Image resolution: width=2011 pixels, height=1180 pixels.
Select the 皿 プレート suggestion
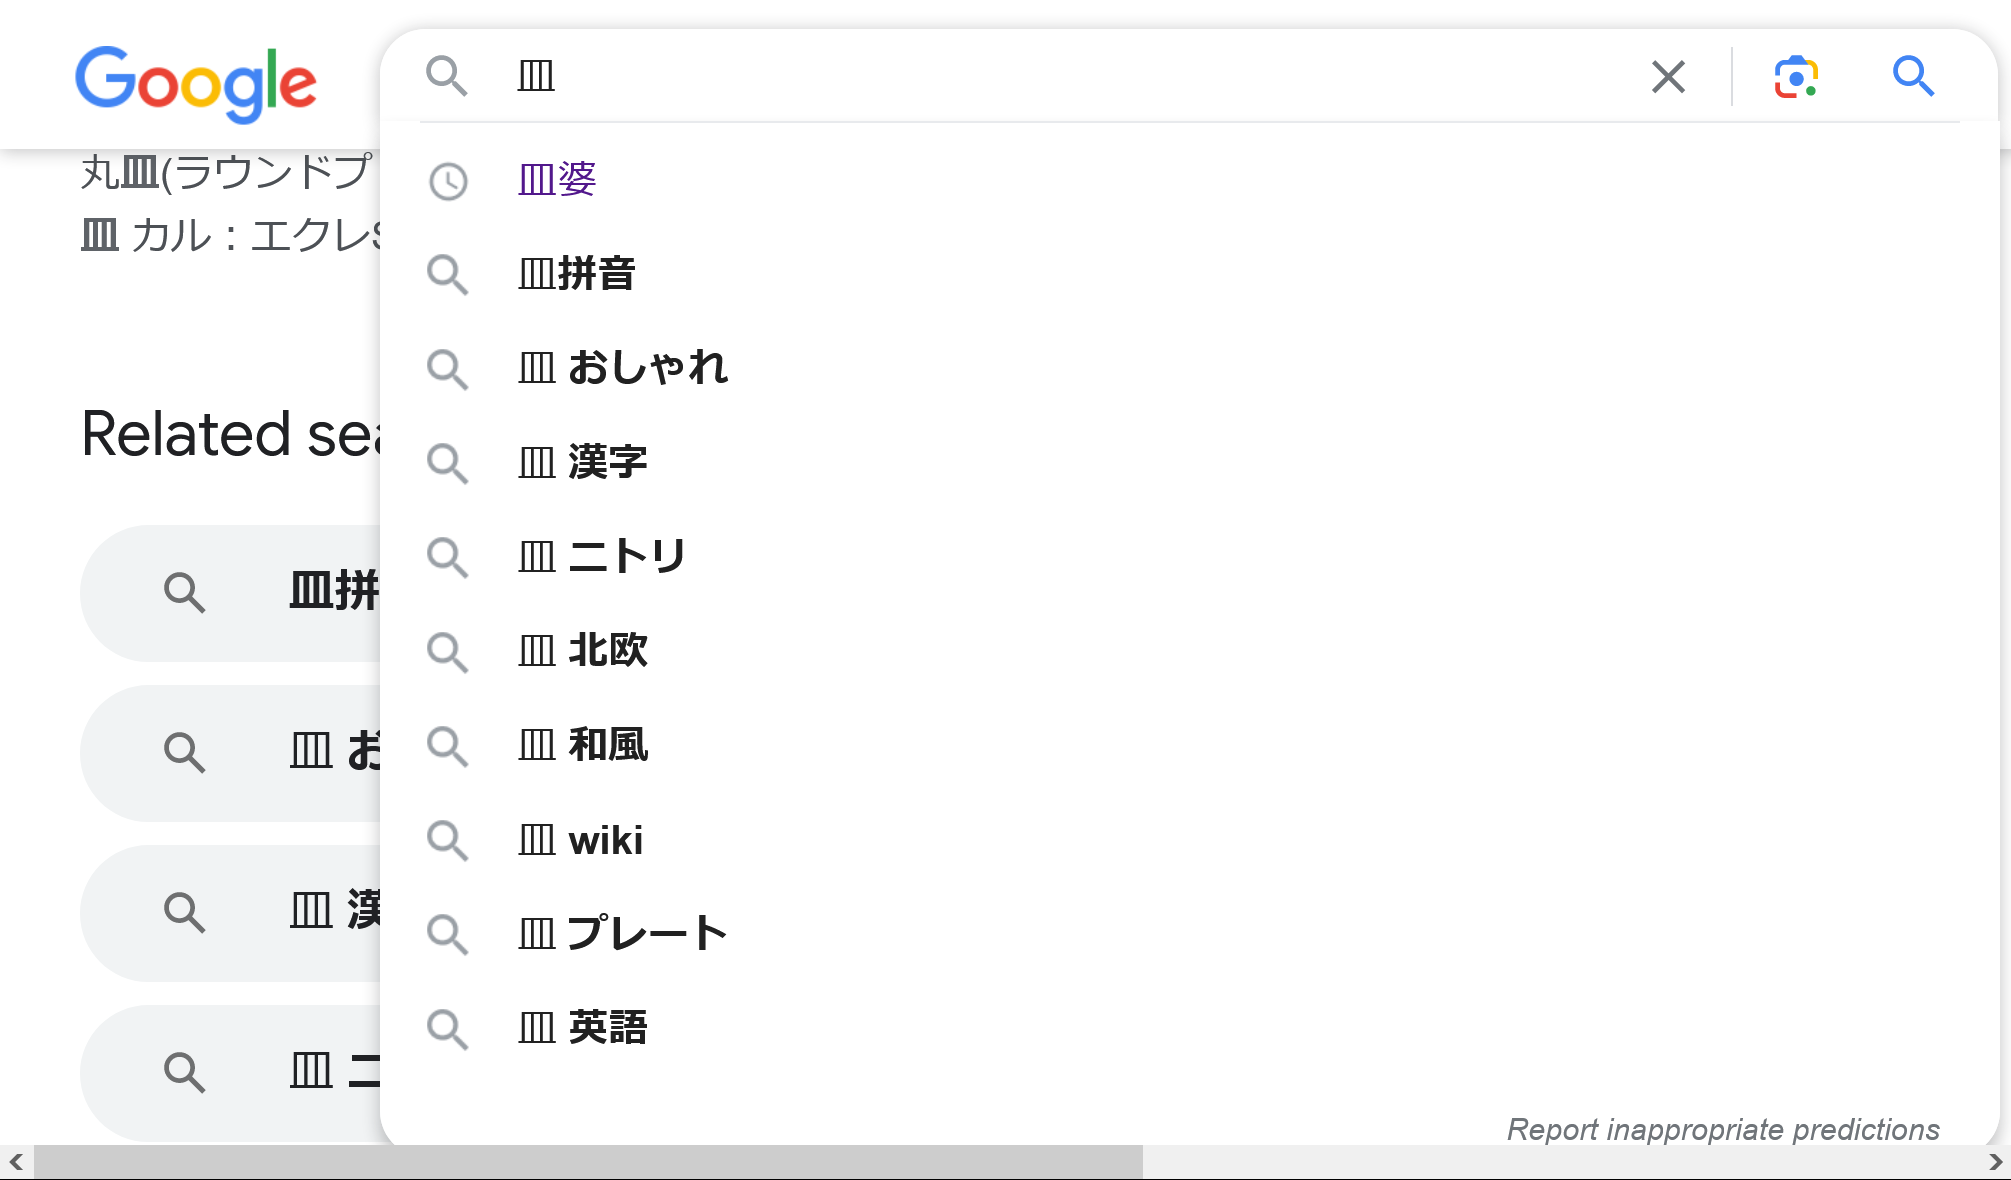(1190, 934)
